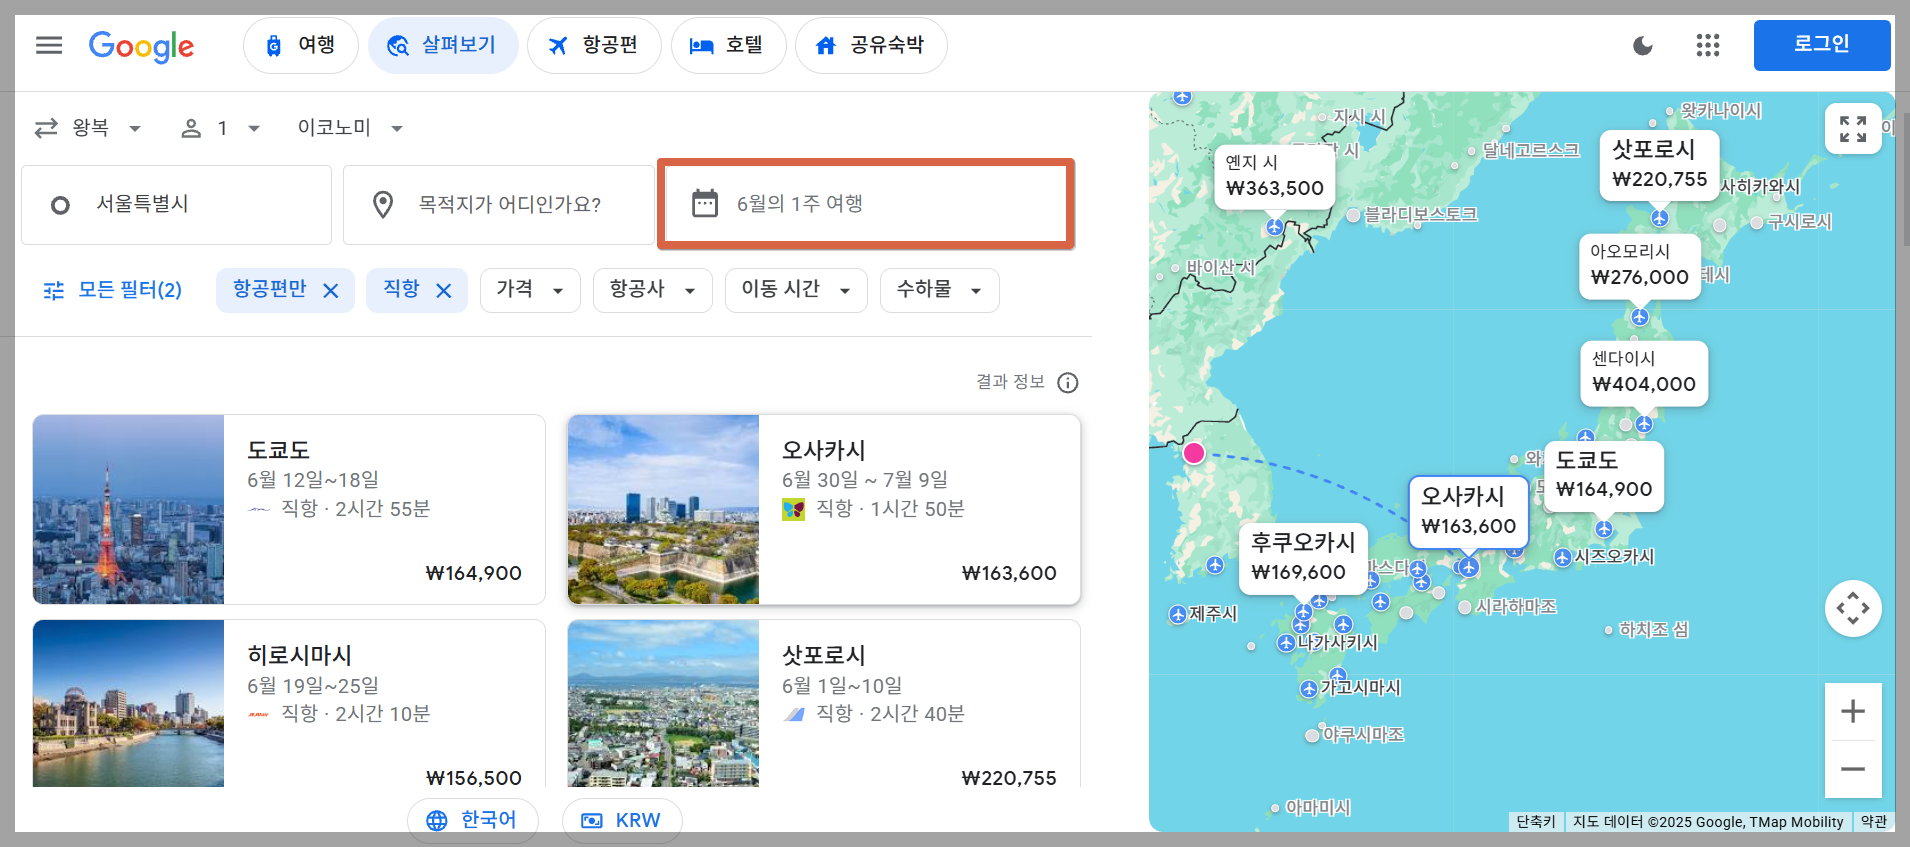Open the 도쿄도 photo thumbnail
1910x847 pixels.
128,509
